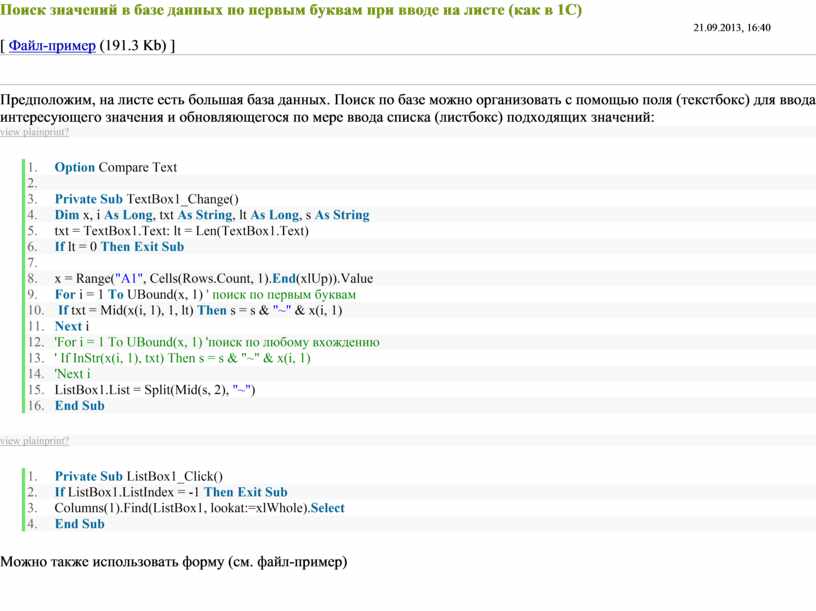
Task: Click the Dim x, i As Long line
Action: click(212, 214)
